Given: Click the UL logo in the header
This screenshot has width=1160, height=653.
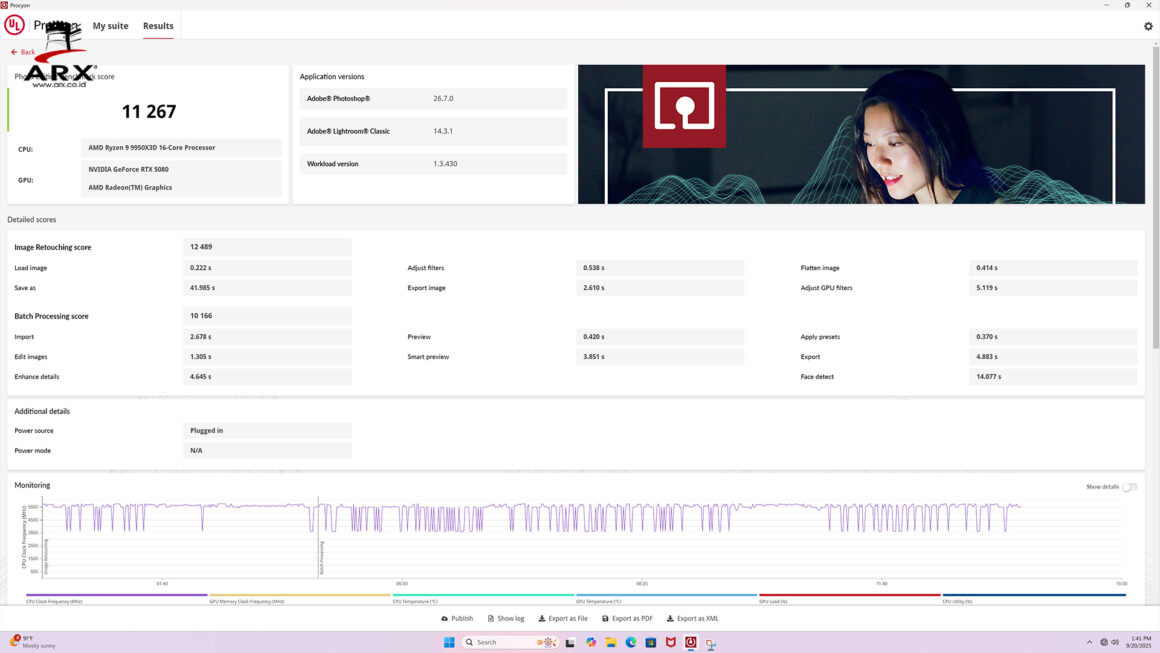Looking at the screenshot, I should tap(14, 25).
